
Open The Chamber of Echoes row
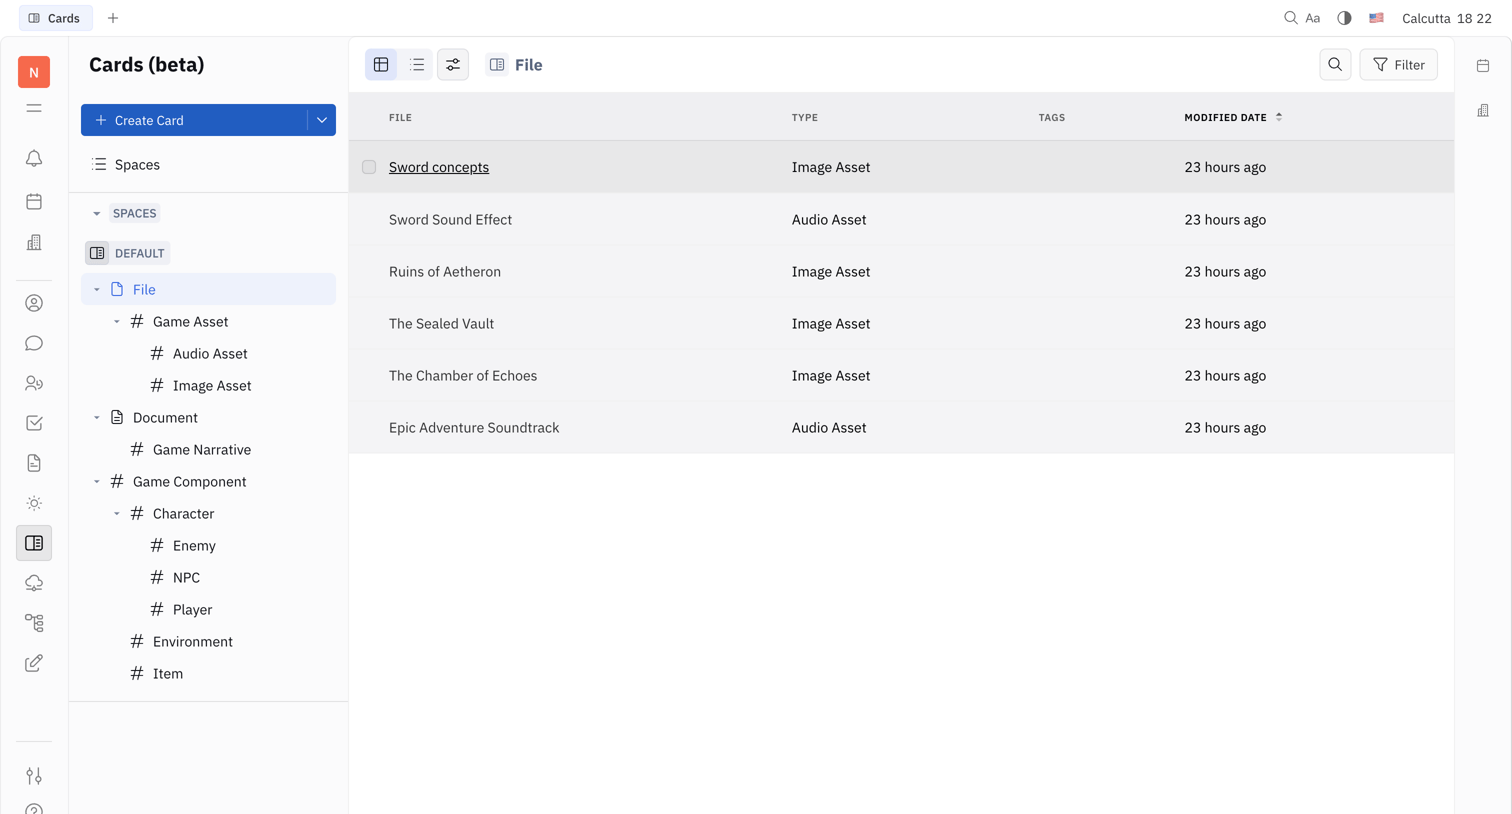point(901,375)
